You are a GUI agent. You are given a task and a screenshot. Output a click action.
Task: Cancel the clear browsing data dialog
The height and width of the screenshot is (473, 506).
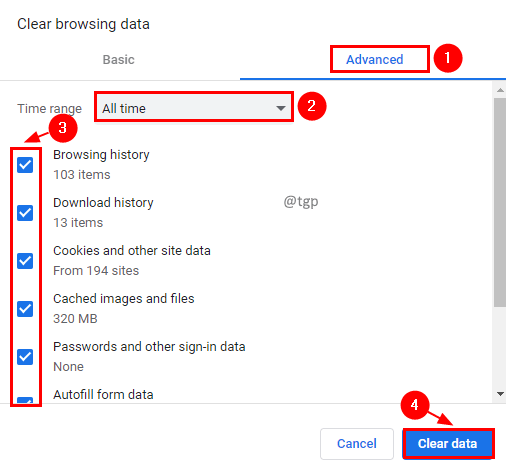[357, 444]
